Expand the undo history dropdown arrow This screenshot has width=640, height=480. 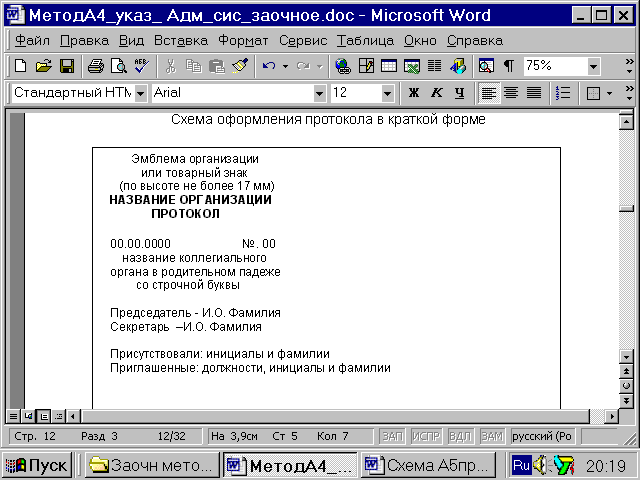point(285,66)
